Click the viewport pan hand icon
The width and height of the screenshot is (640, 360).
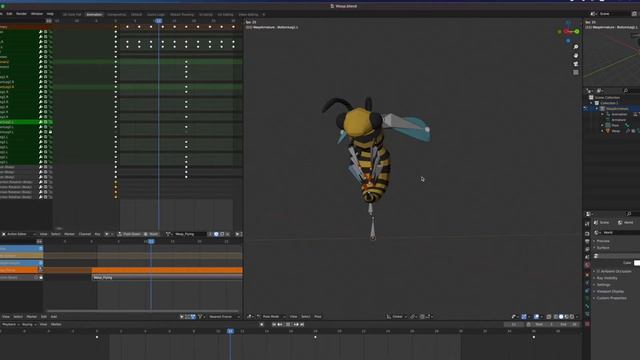(576, 56)
